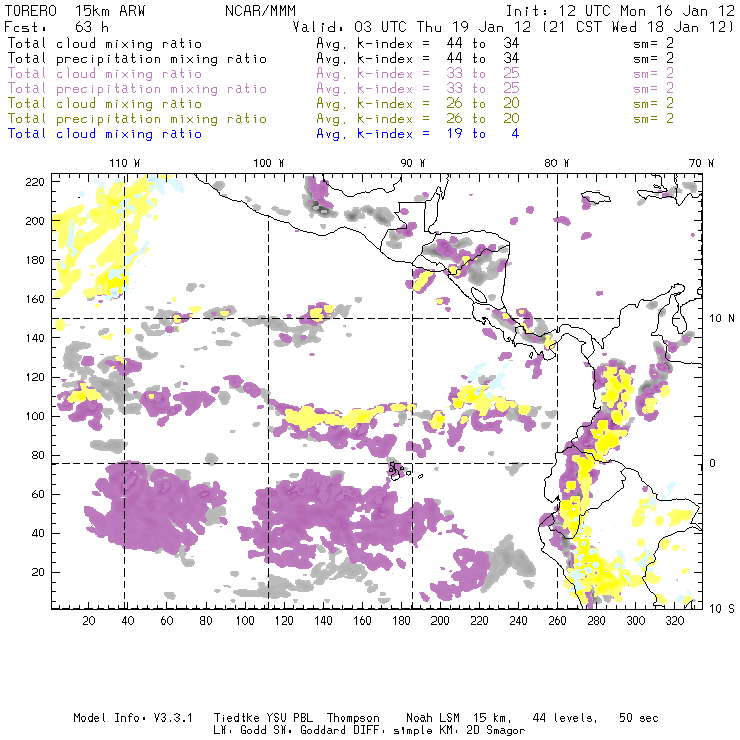
Task: Click blue 'Total cloud mixing ratio' legend row
Action: [263, 134]
